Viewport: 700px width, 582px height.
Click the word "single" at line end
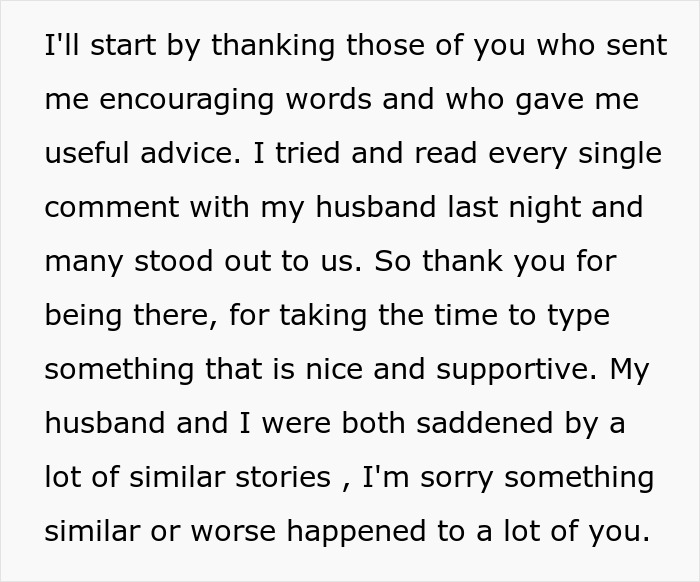620,154
